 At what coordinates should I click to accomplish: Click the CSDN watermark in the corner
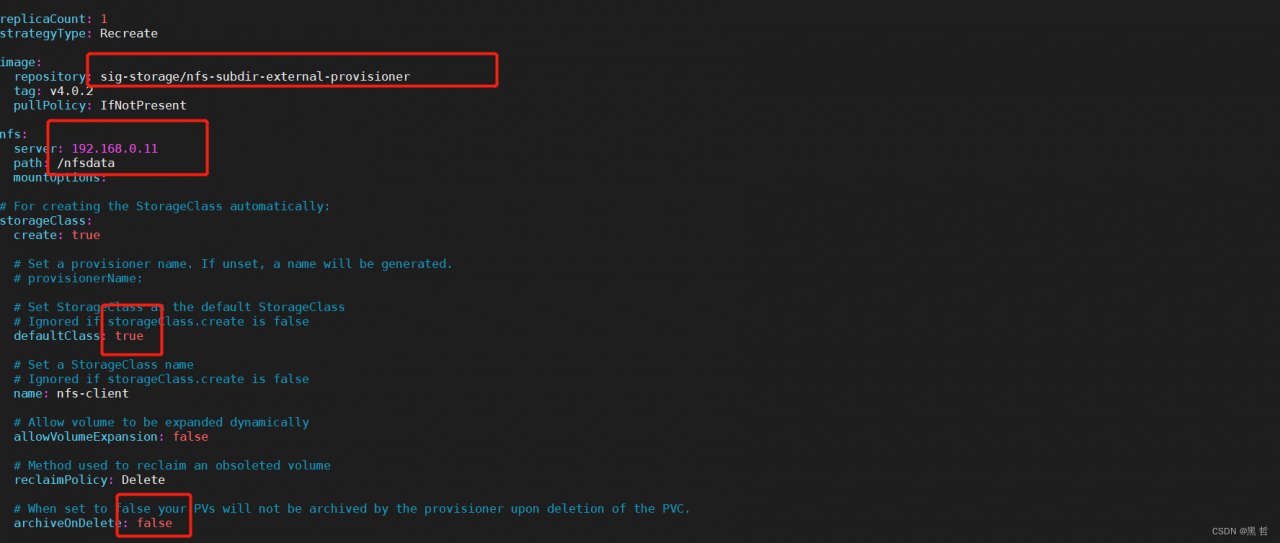point(1239,532)
